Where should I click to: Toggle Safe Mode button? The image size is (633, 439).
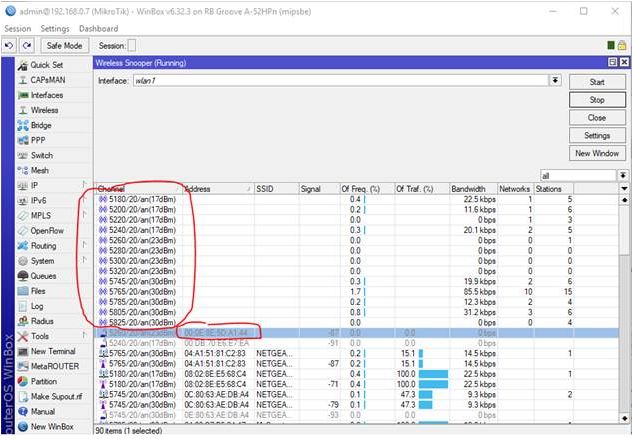pos(64,46)
